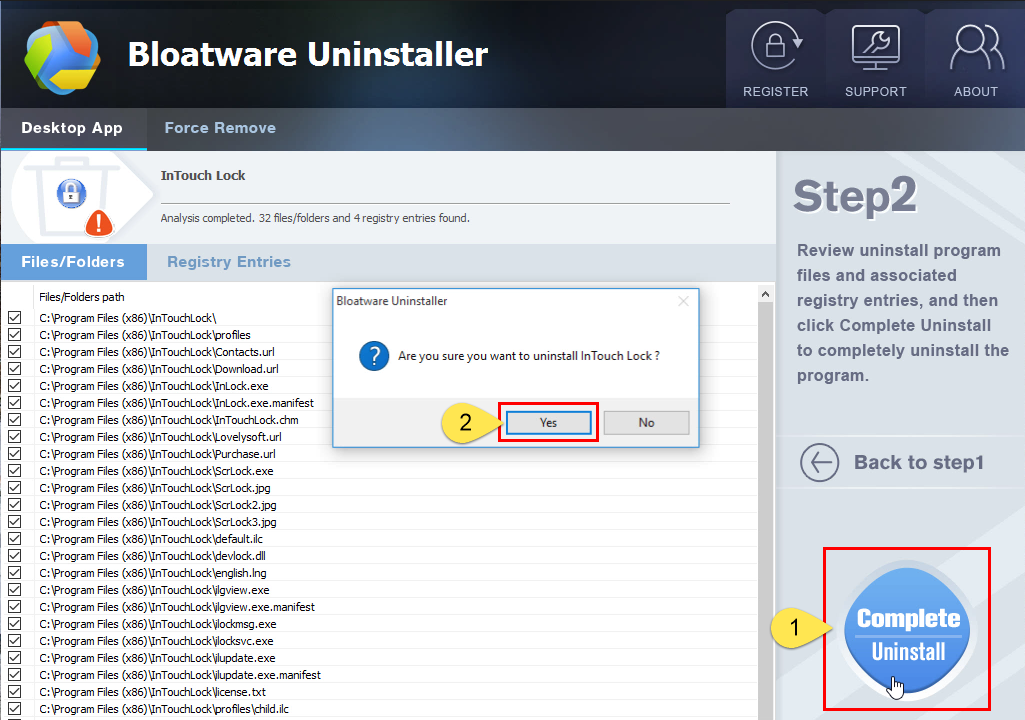Switch to the Force Remove tab
Viewport: 1025px width, 720px height.
pos(220,128)
